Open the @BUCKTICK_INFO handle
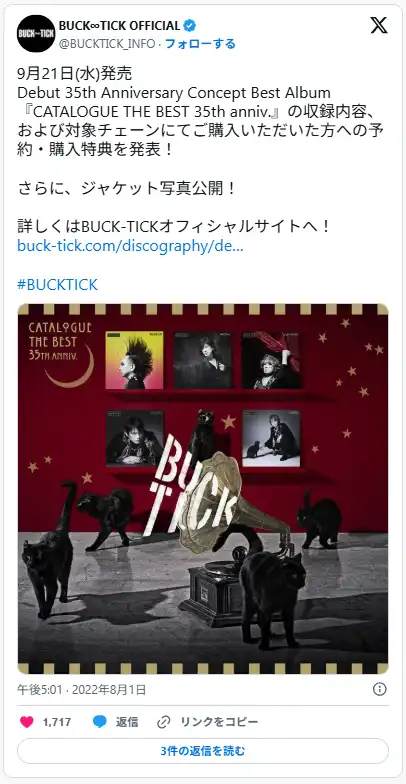Viewport: 406px width, 784px height. pyautogui.click(x=107, y=44)
